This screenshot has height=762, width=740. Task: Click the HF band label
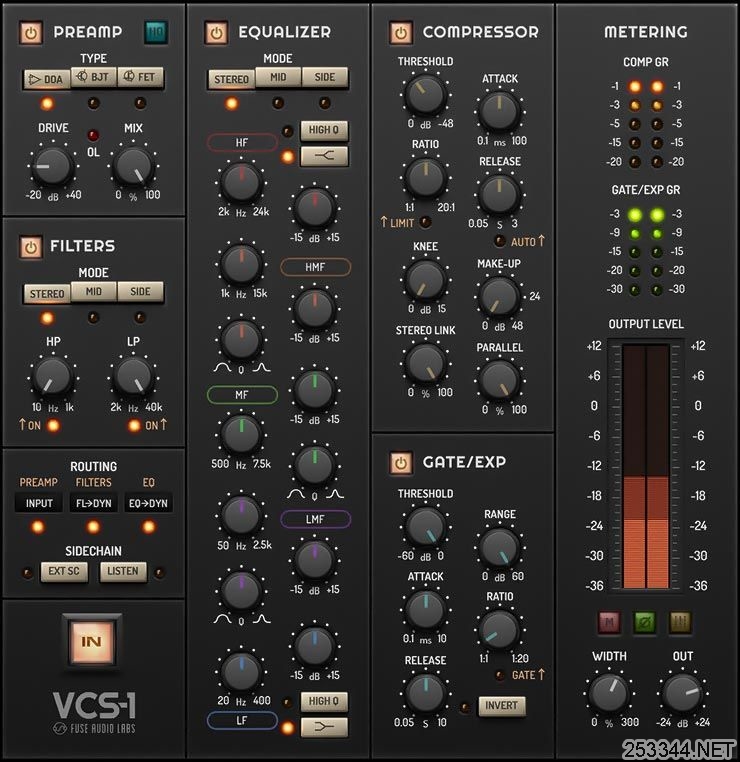click(x=242, y=142)
